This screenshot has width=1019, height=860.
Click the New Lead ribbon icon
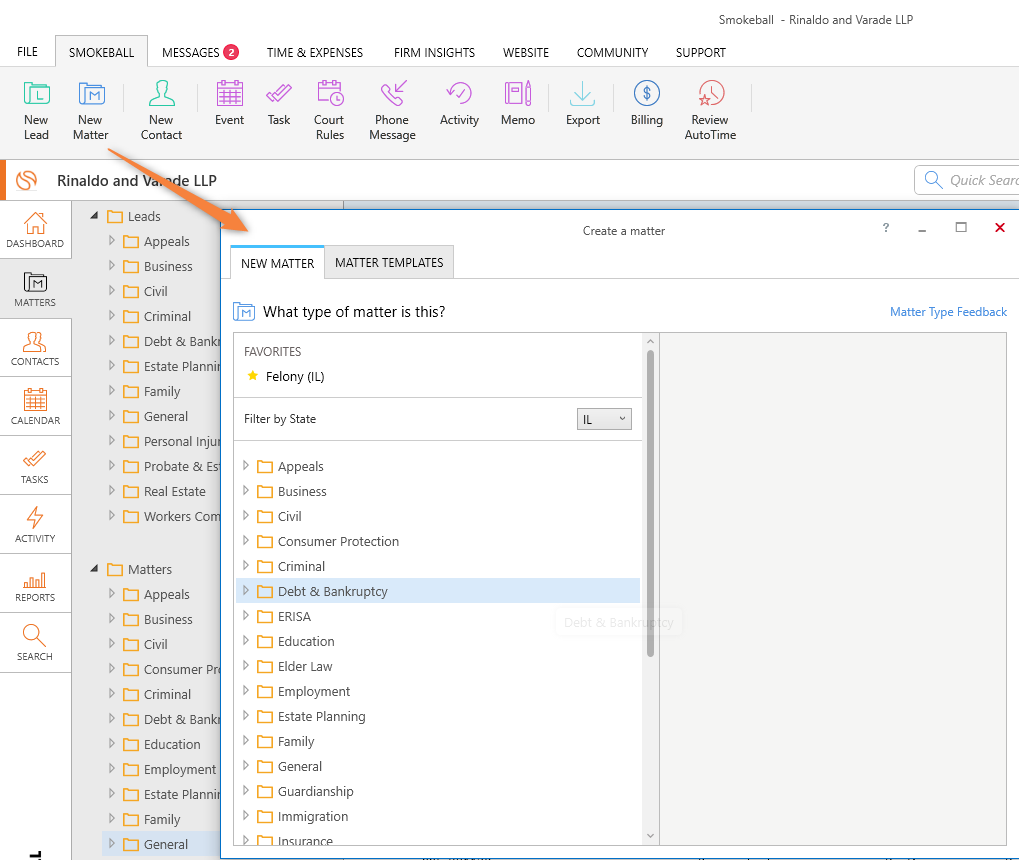tap(36, 110)
